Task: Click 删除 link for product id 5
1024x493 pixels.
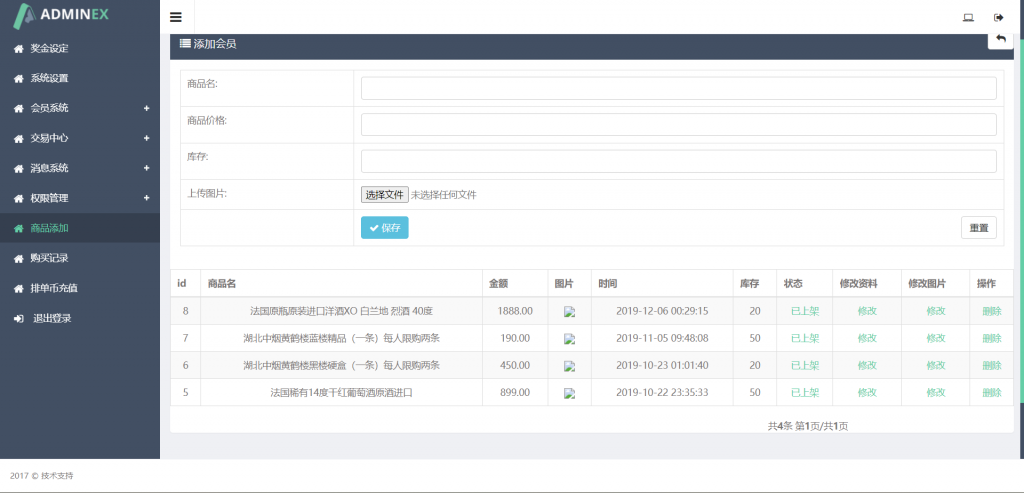Action: pos(991,393)
